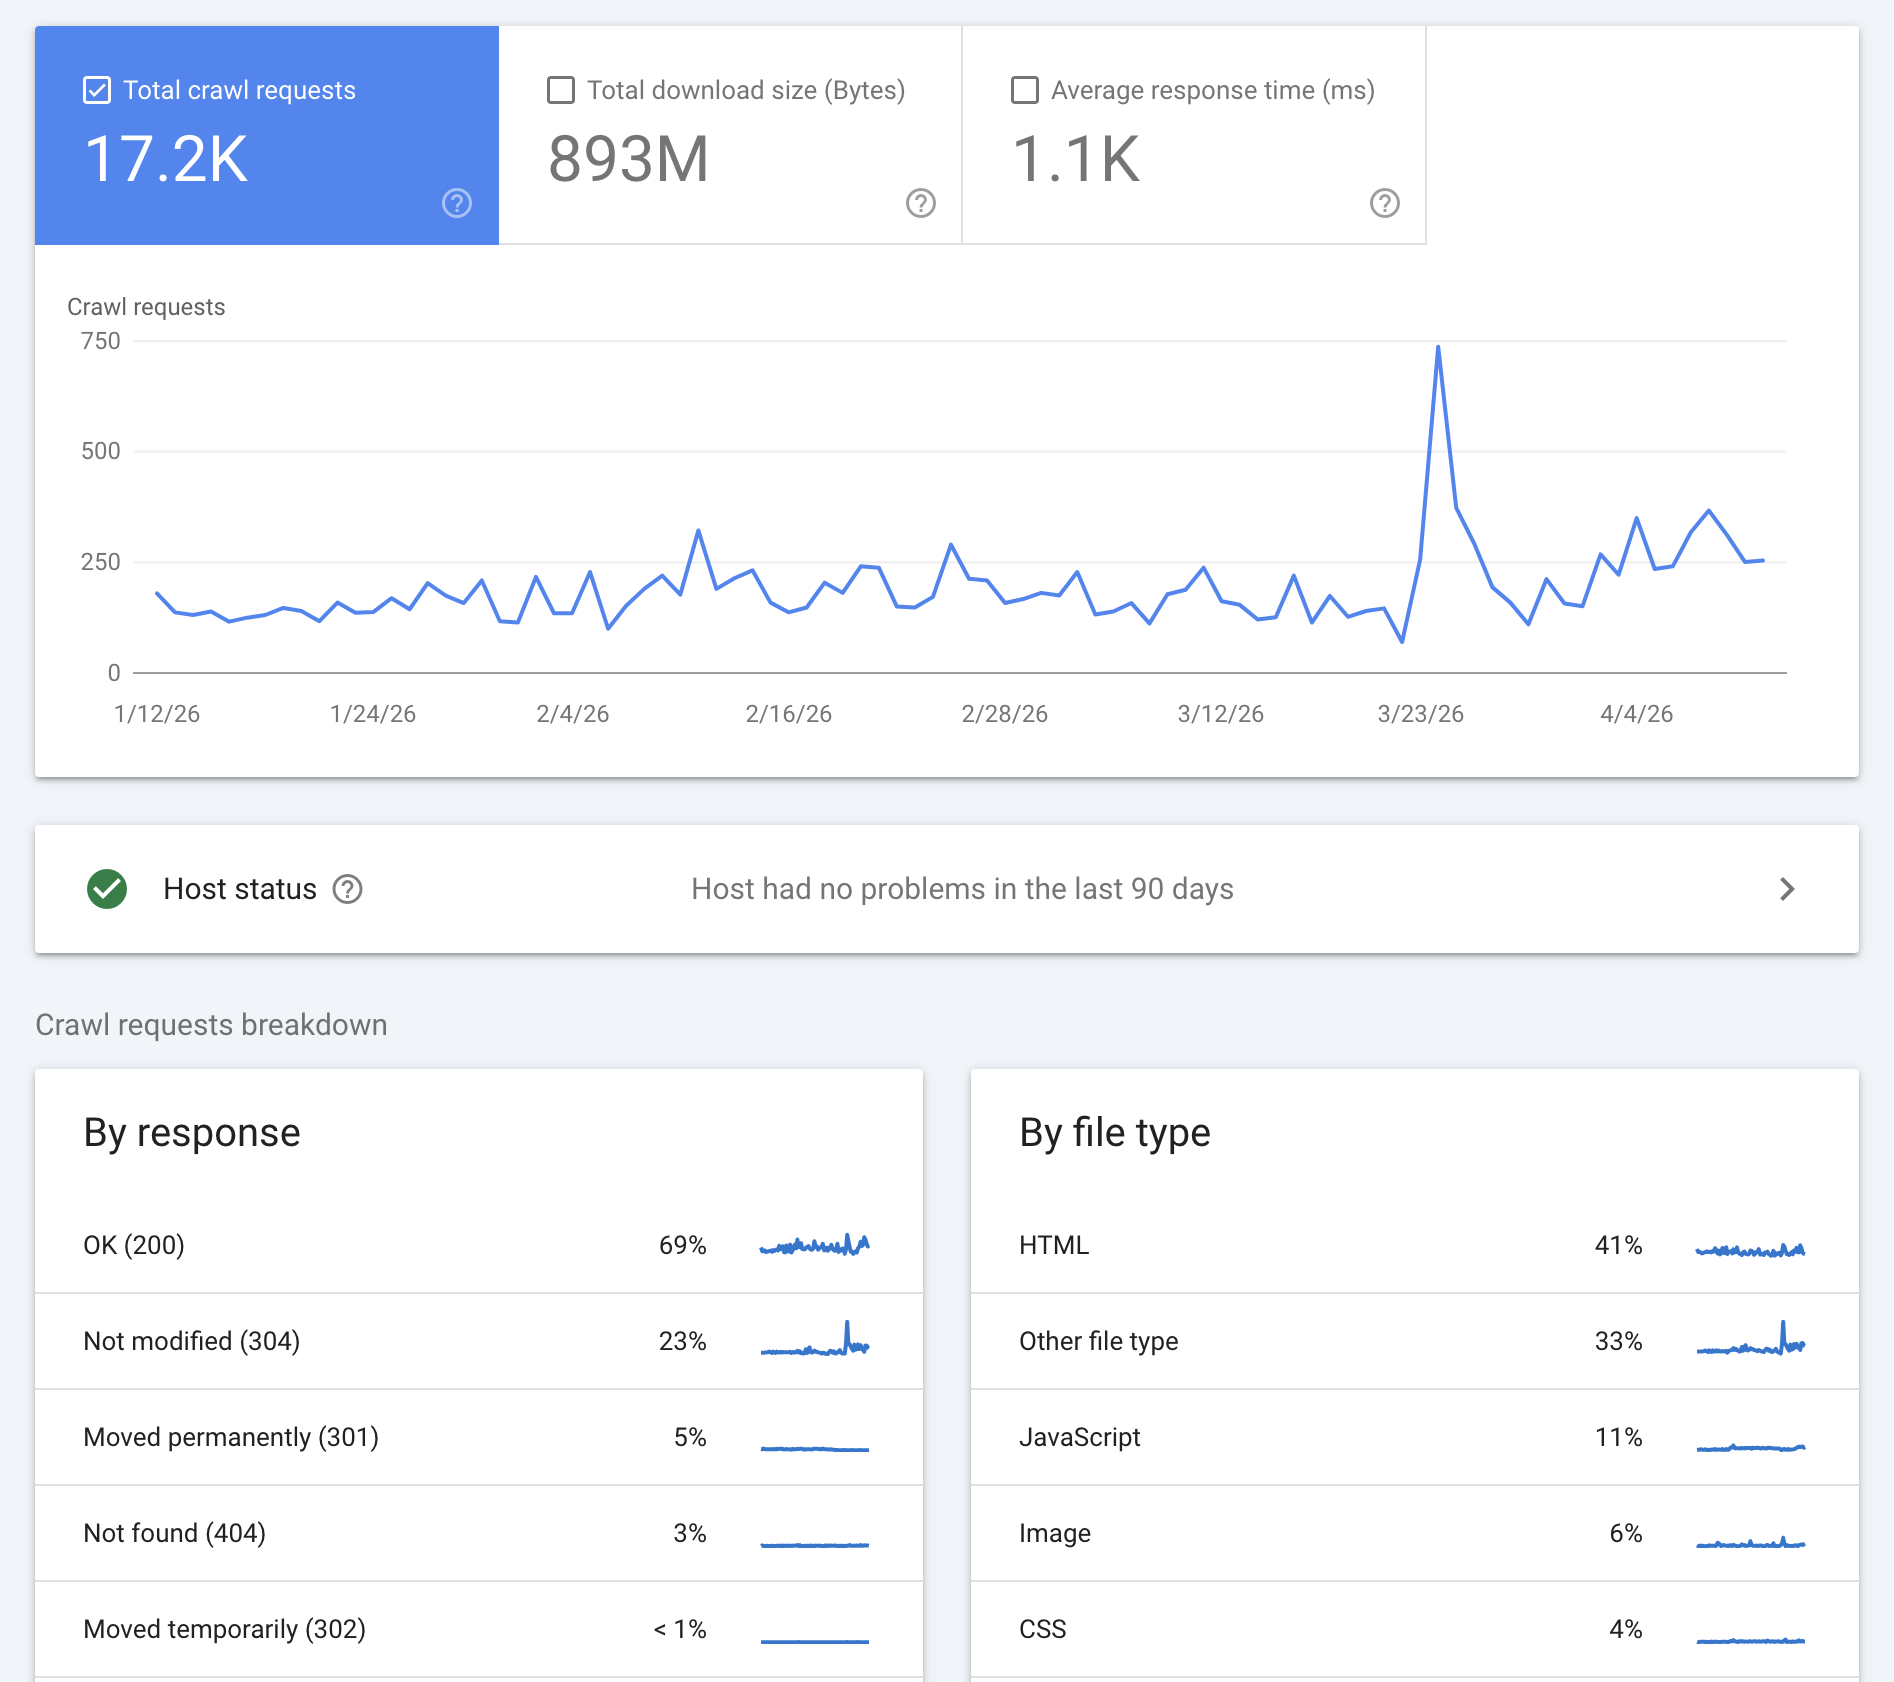Click the sparkline beside Other file type
This screenshot has width=1894, height=1682.
pos(1751,1341)
